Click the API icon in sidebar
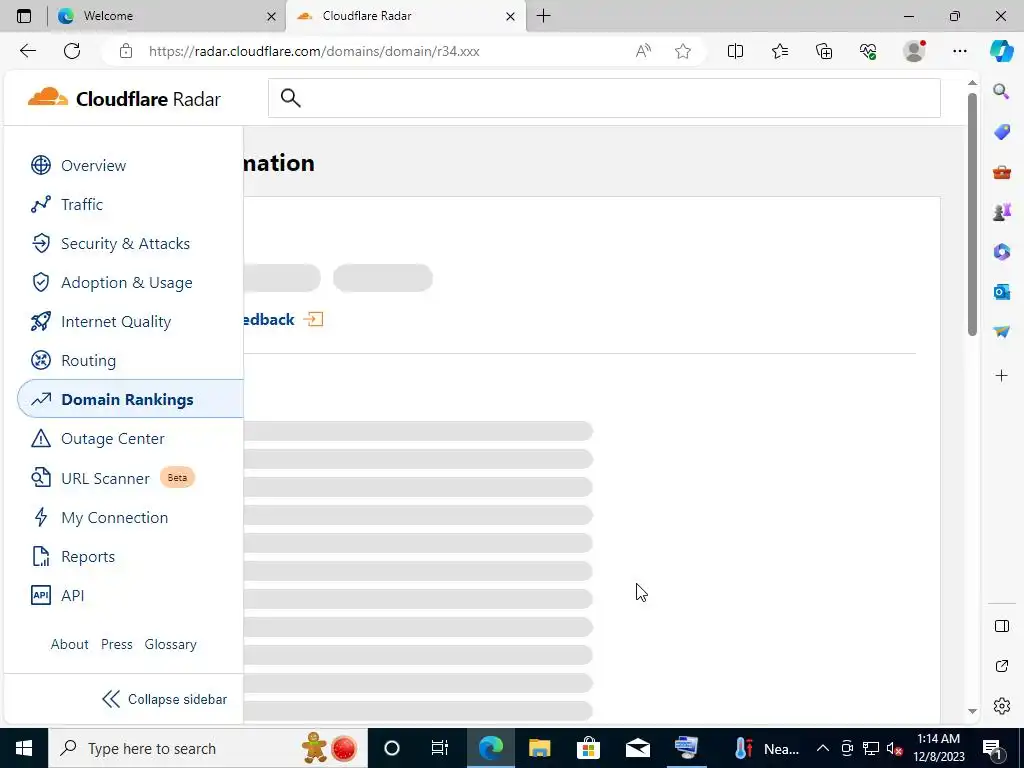Image resolution: width=1024 pixels, height=768 pixels. [x=40, y=595]
